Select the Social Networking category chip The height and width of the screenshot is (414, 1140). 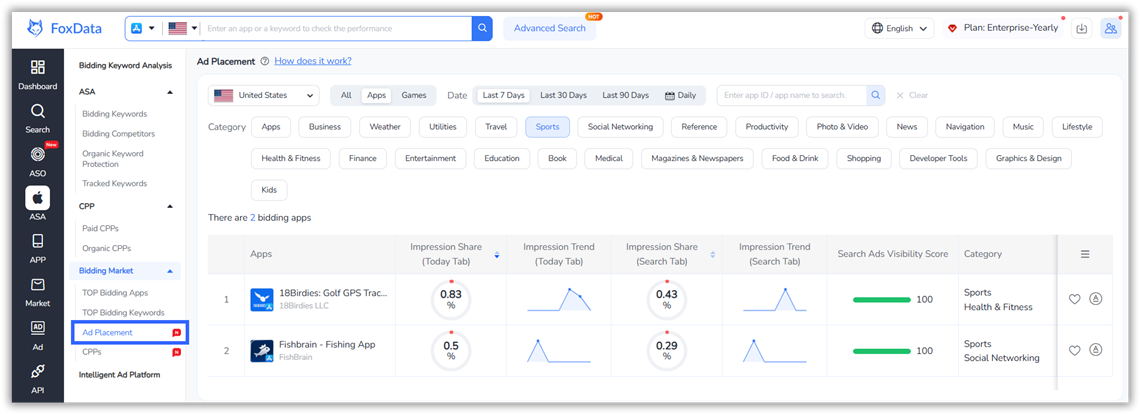click(620, 127)
